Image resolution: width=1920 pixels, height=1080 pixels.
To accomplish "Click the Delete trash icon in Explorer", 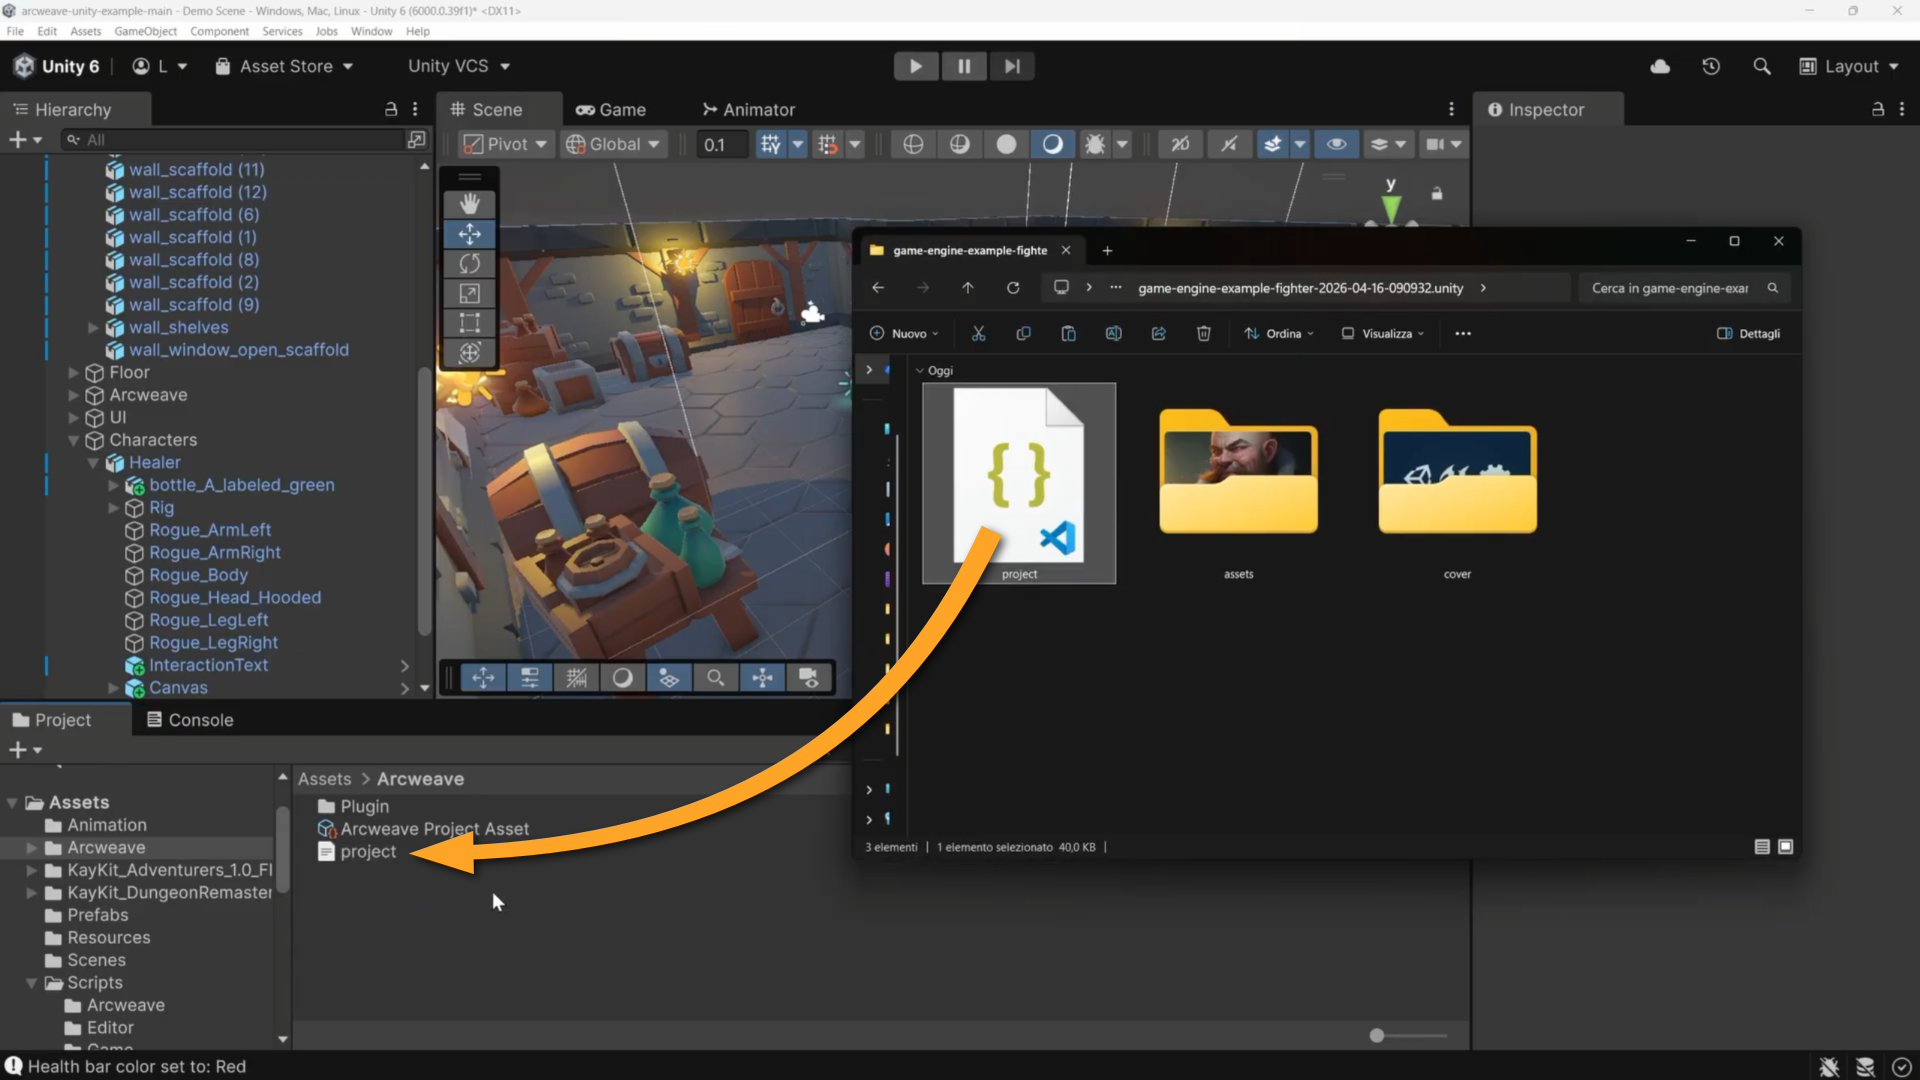I will (1204, 333).
